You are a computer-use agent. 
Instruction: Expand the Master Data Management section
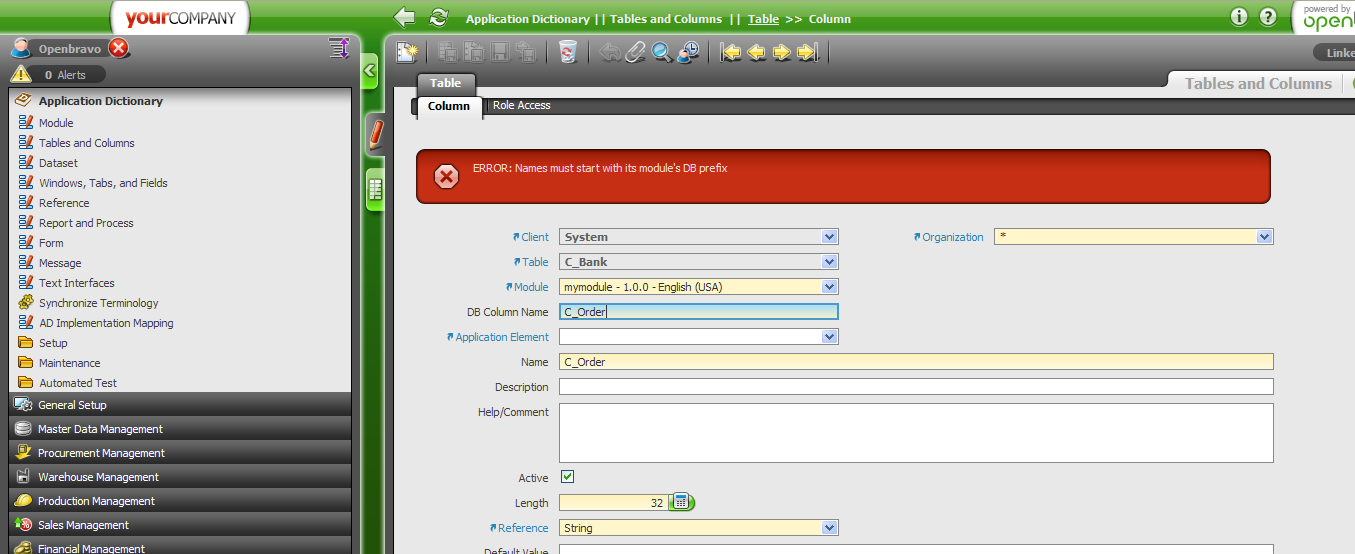pyautogui.click(x=180, y=429)
